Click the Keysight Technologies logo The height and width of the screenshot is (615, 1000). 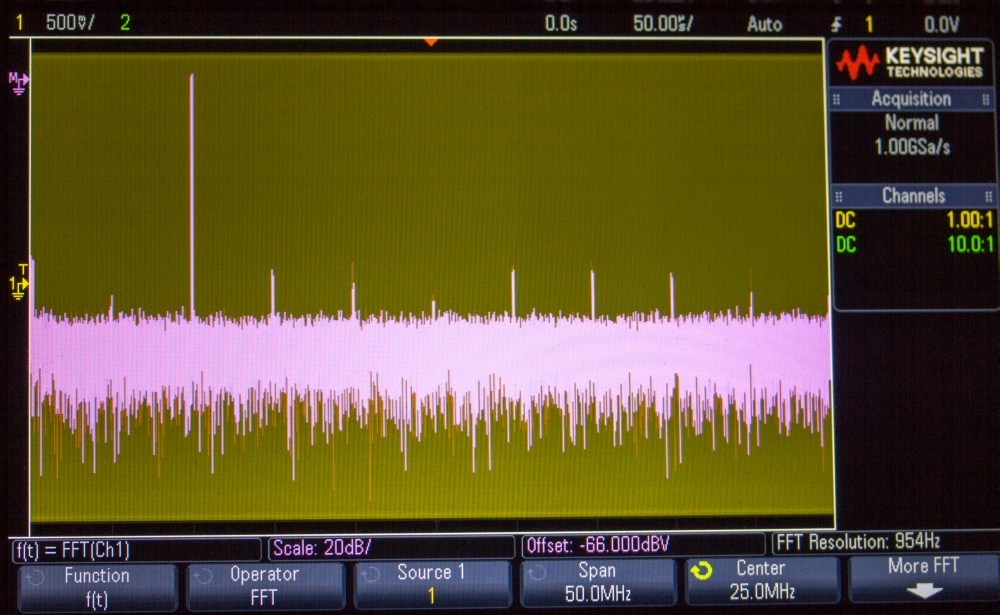910,63
